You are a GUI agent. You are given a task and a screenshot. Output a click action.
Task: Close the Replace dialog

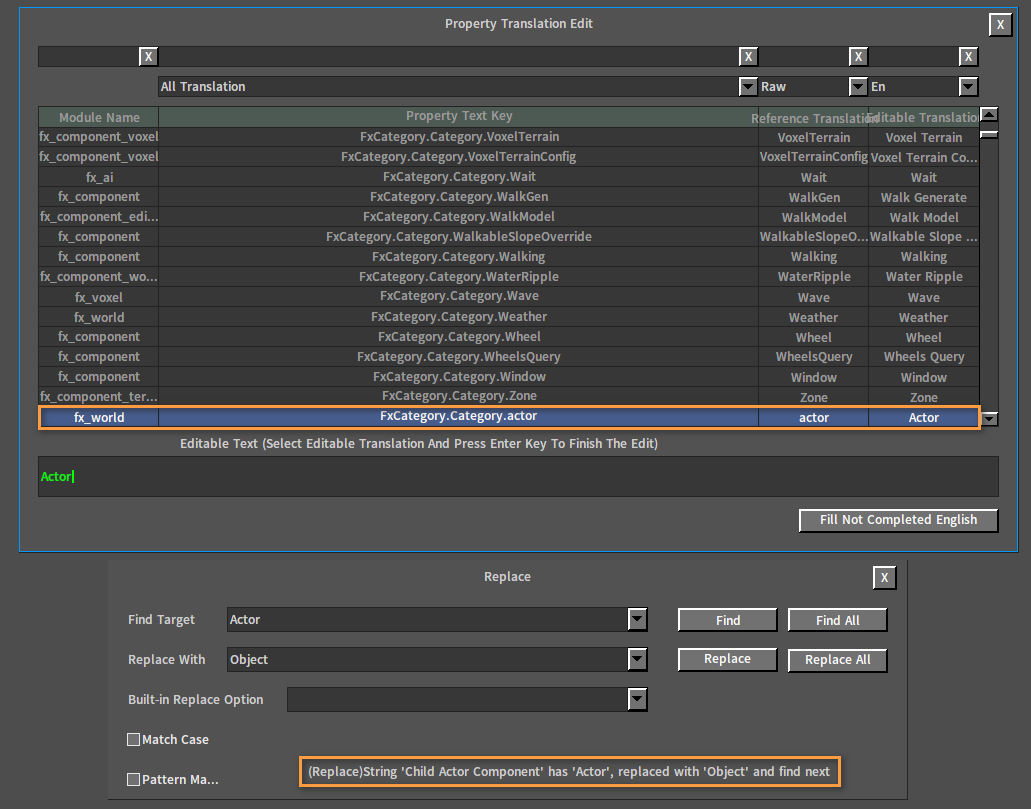tap(884, 577)
